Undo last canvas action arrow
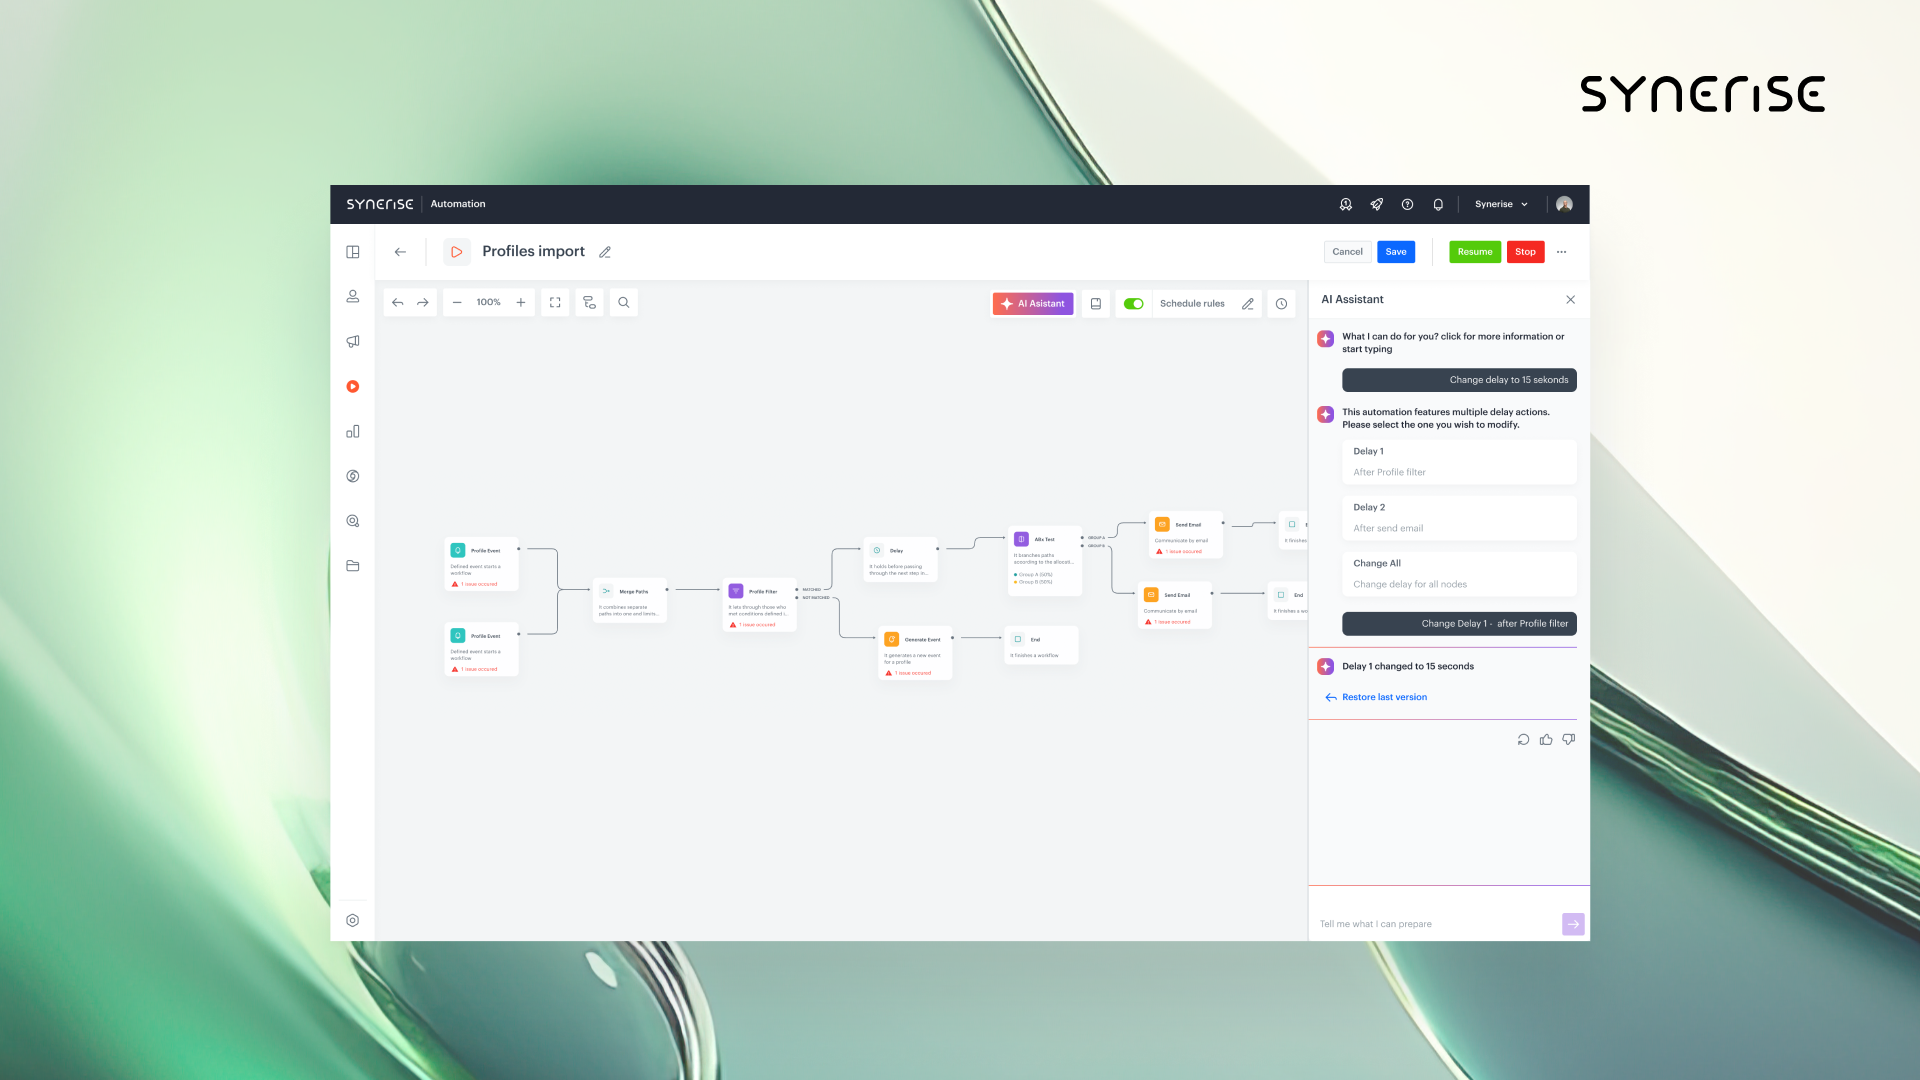Image resolution: width=1920 pixels, height=1080 pixels. pos(398,303)
